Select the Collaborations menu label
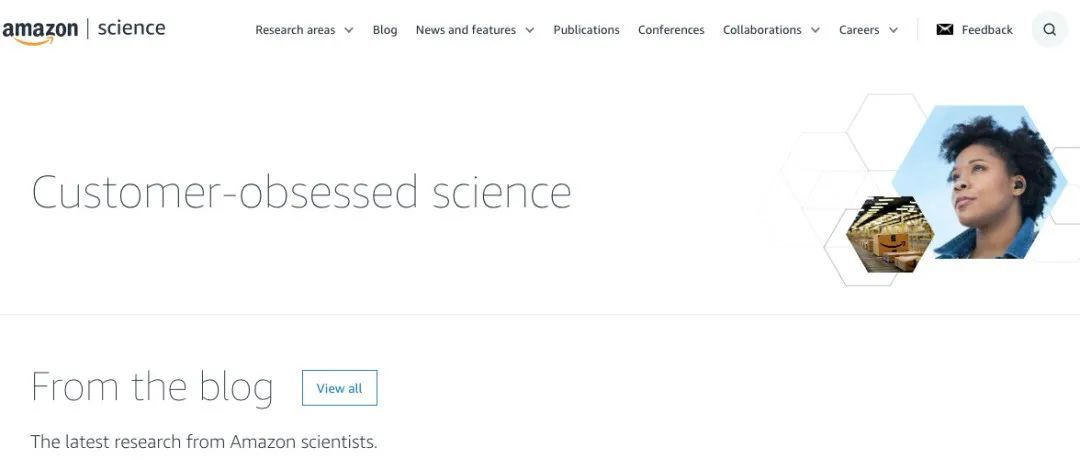 click(762, 30)
